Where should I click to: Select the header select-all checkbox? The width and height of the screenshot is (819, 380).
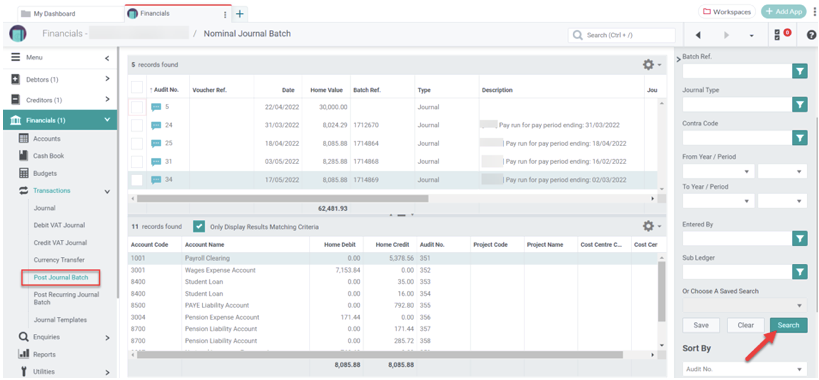(x=136, y=87)
